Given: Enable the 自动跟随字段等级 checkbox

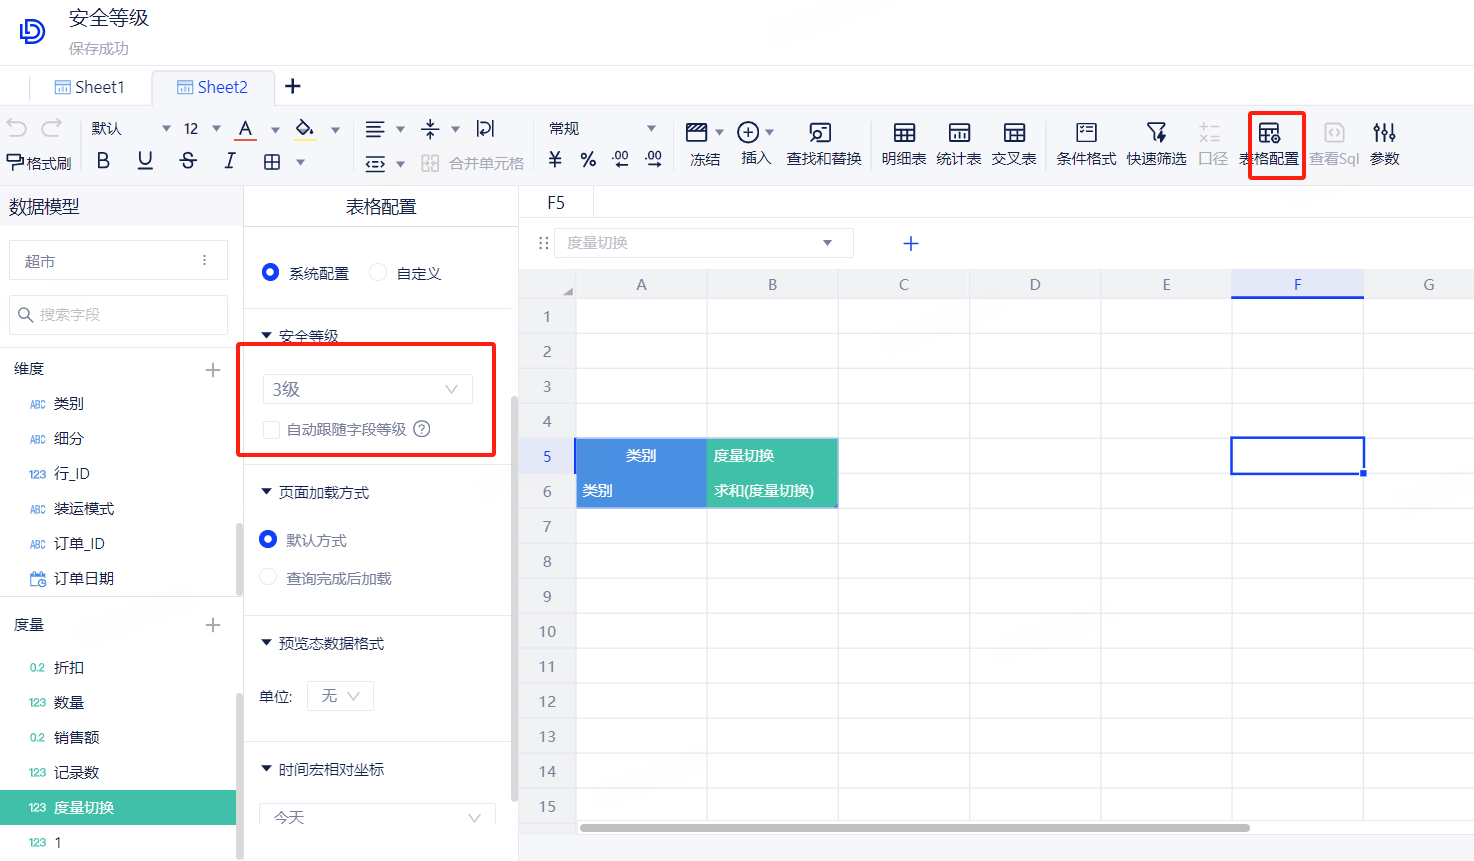Looking at the screenshot, I should tap(271, 430).
